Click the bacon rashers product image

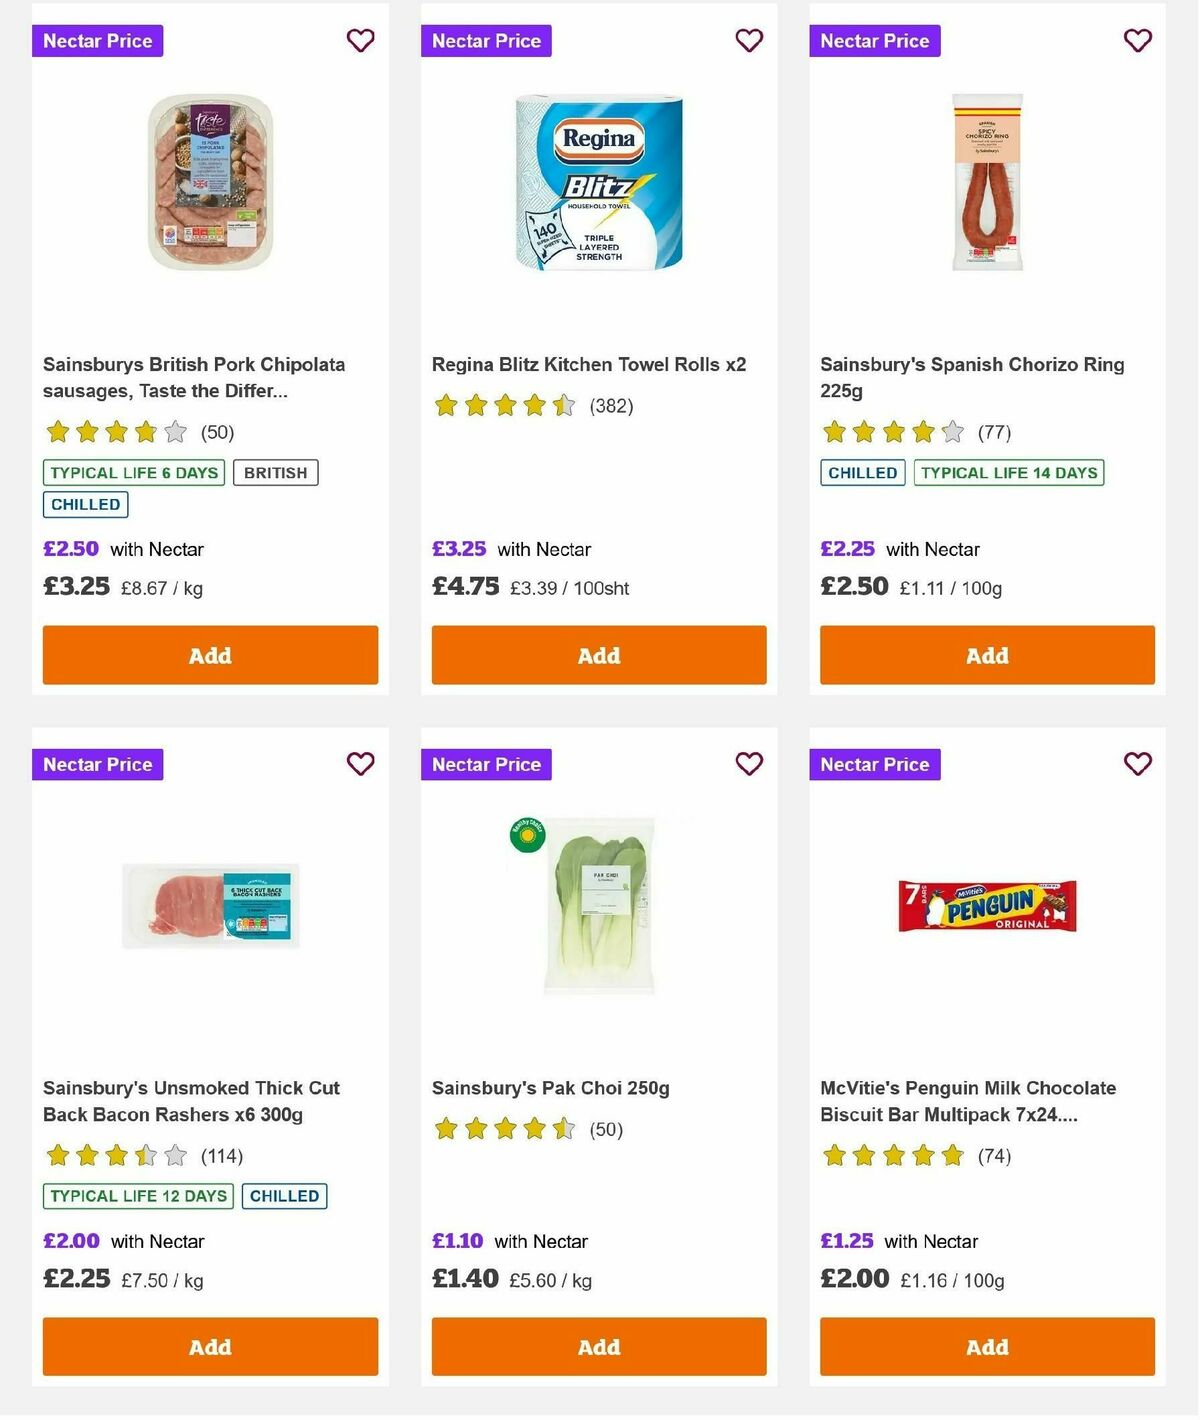coord(210,905)
